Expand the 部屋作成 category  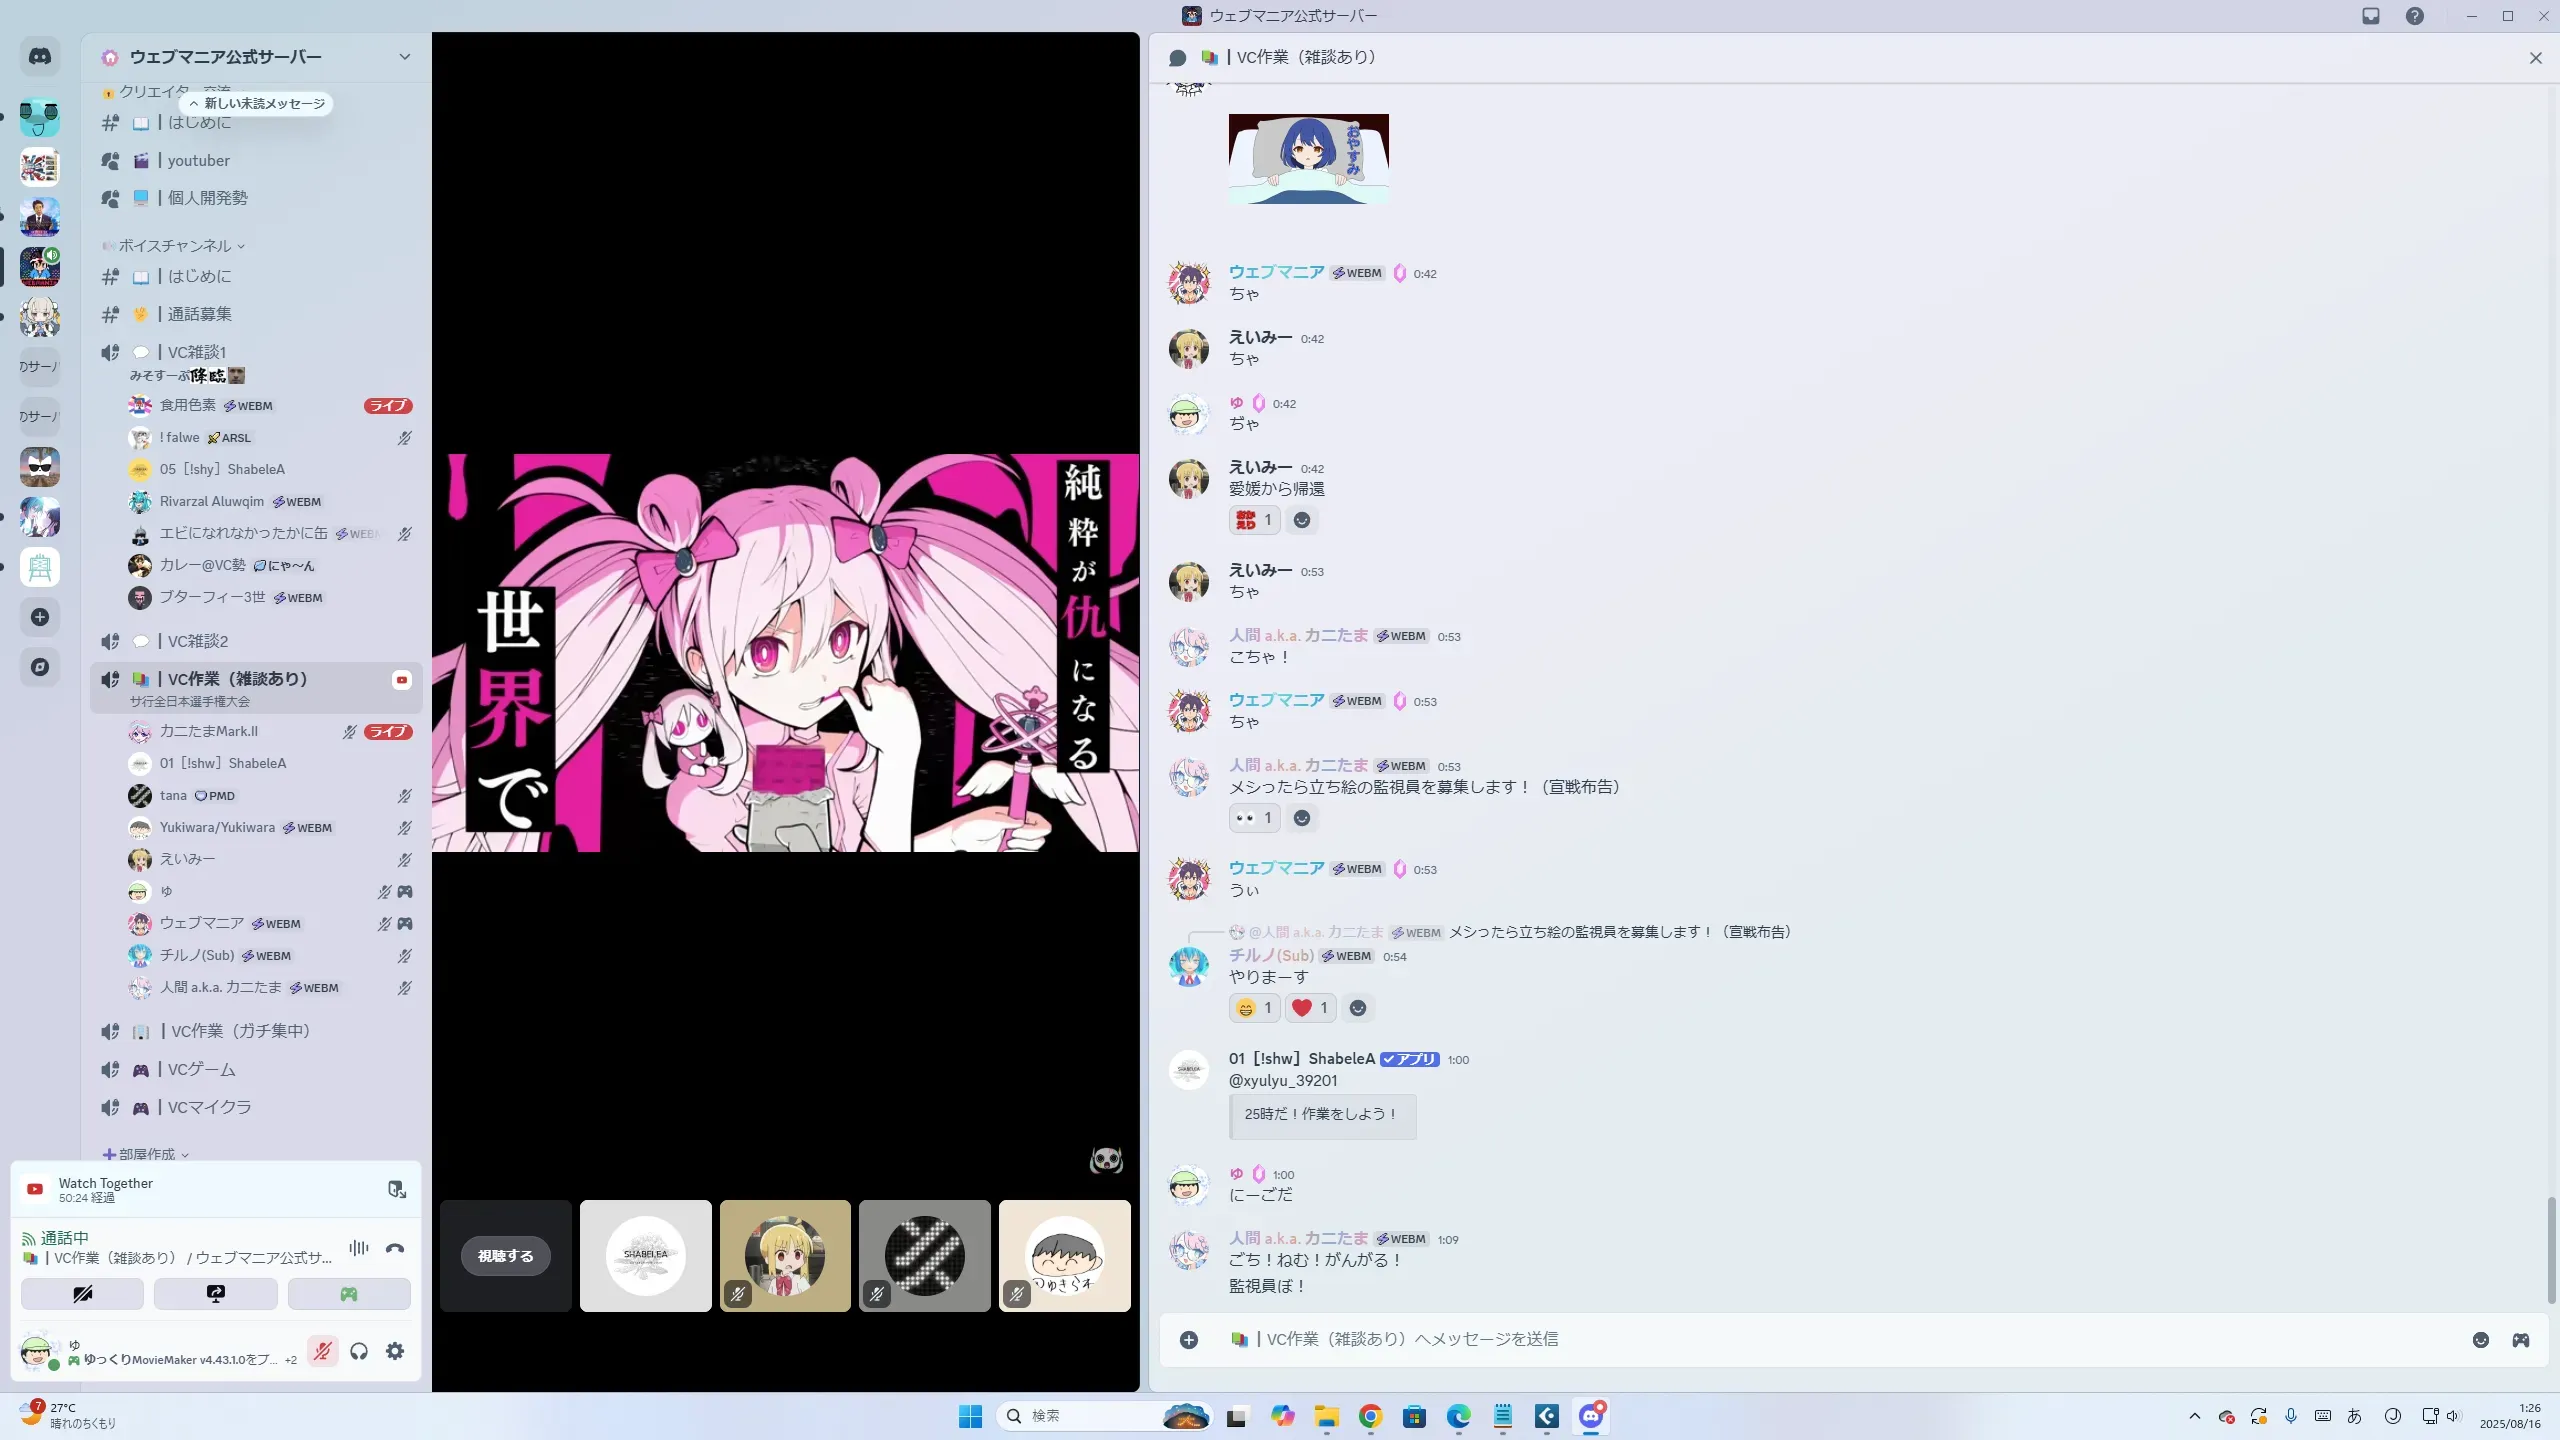pos(147,1154)
